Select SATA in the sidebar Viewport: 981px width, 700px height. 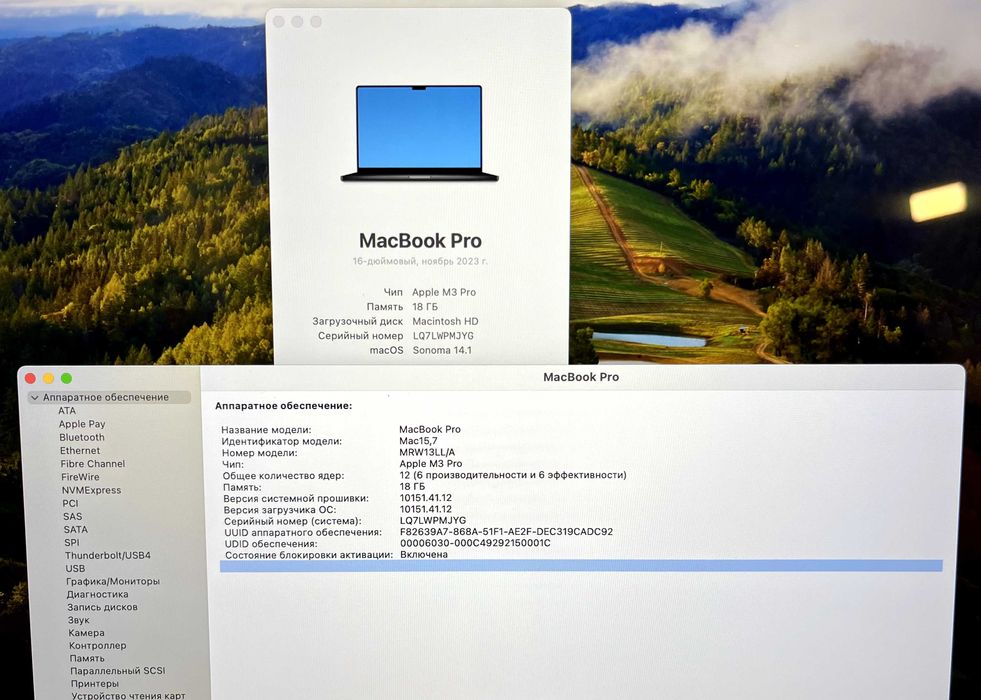(76, 529)
